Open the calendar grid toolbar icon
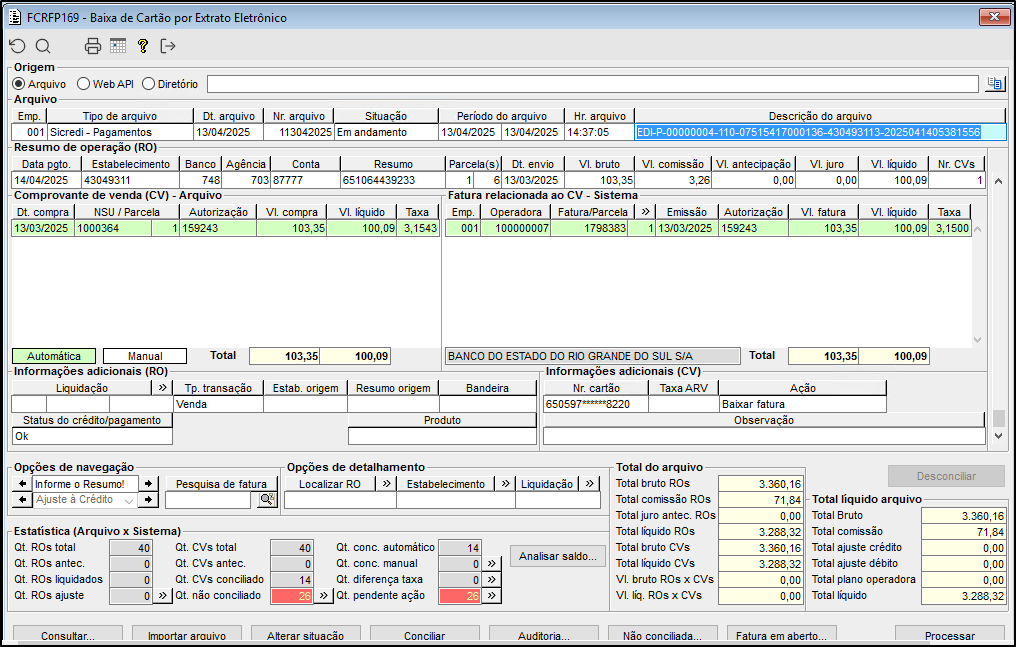This screenshot has width=1016, height=647. tap(118, 46)
